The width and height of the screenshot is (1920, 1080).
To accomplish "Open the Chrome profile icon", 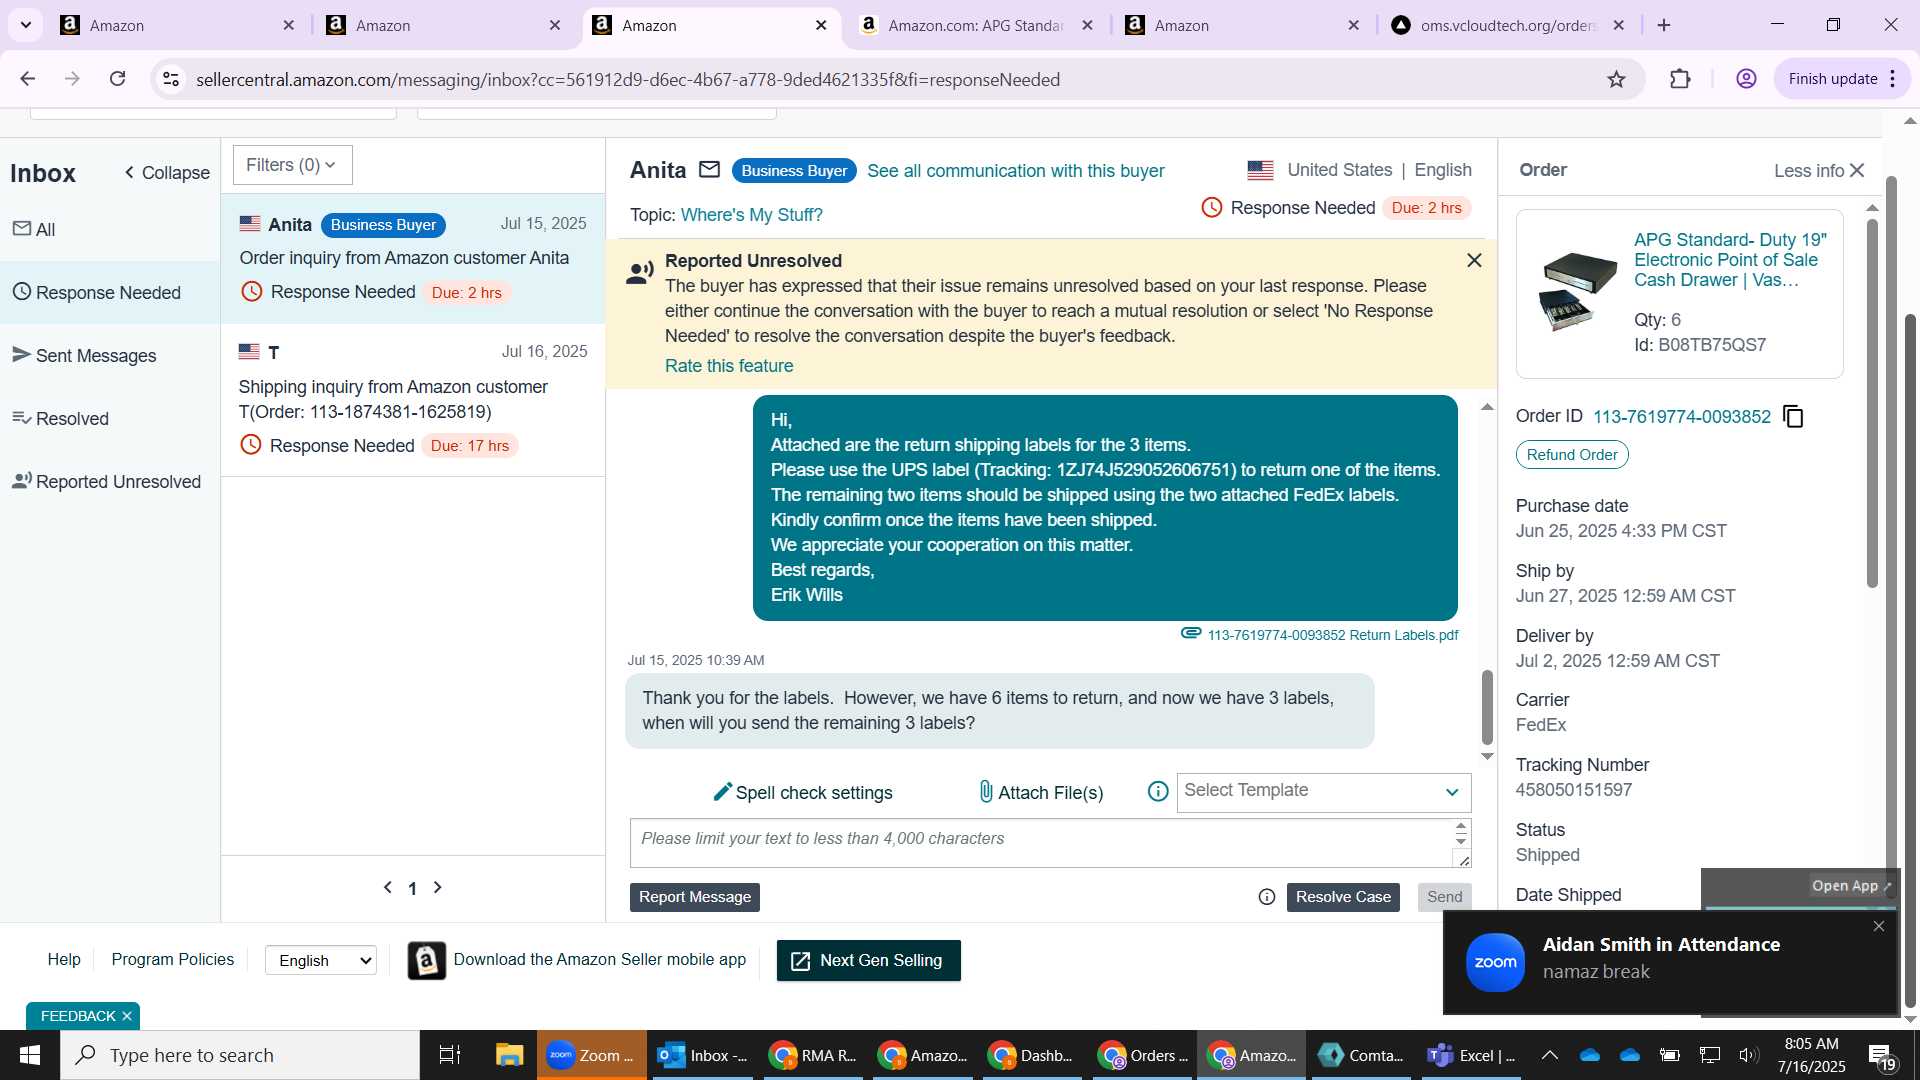I will point(1746,79).
